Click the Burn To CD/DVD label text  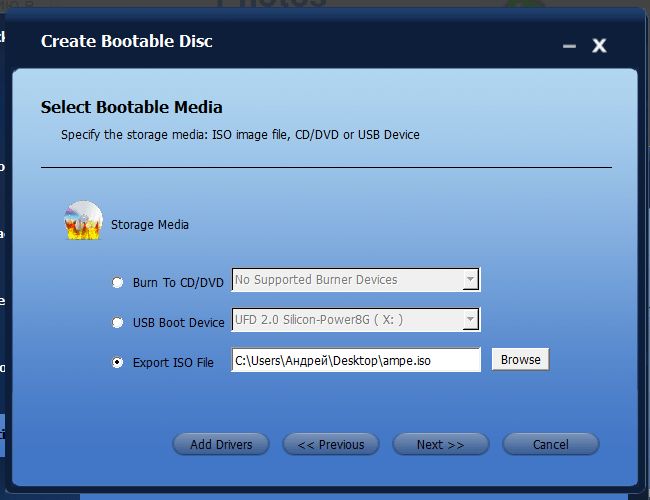click(178, 282)
